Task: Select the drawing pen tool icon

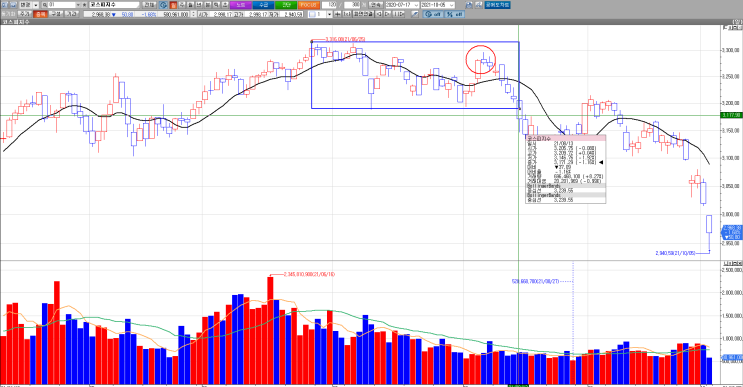Action: coord(415,14)
